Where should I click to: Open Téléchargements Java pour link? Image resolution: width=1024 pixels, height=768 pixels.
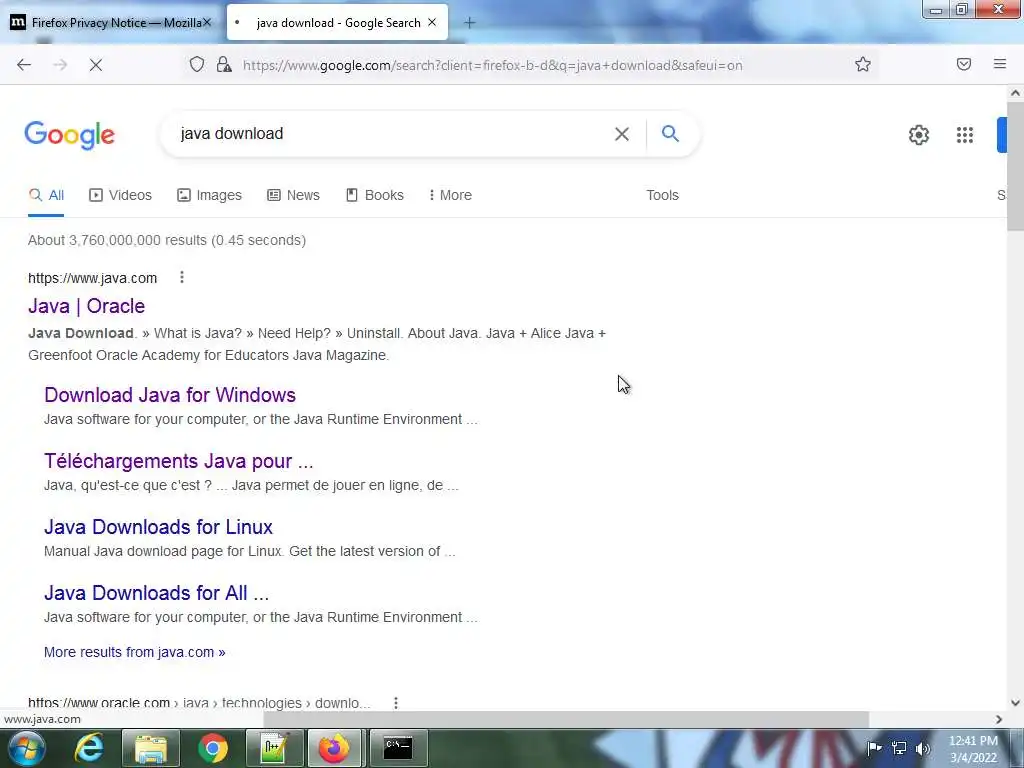click(178, 460)
